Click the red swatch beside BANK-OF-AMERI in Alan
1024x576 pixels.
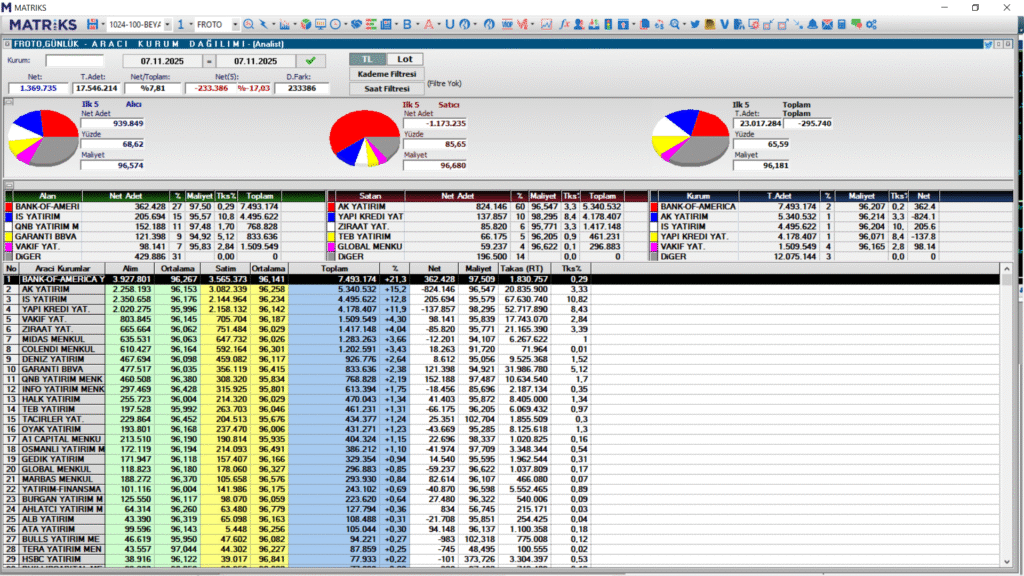[x=9, y=207]
